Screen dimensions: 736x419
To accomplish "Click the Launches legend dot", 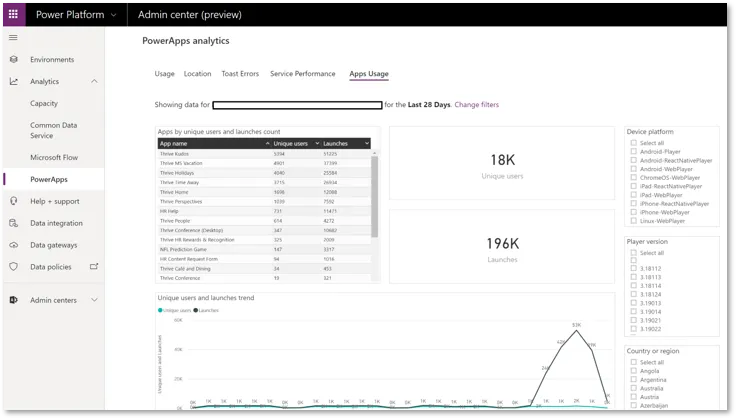I will (196, 310).
